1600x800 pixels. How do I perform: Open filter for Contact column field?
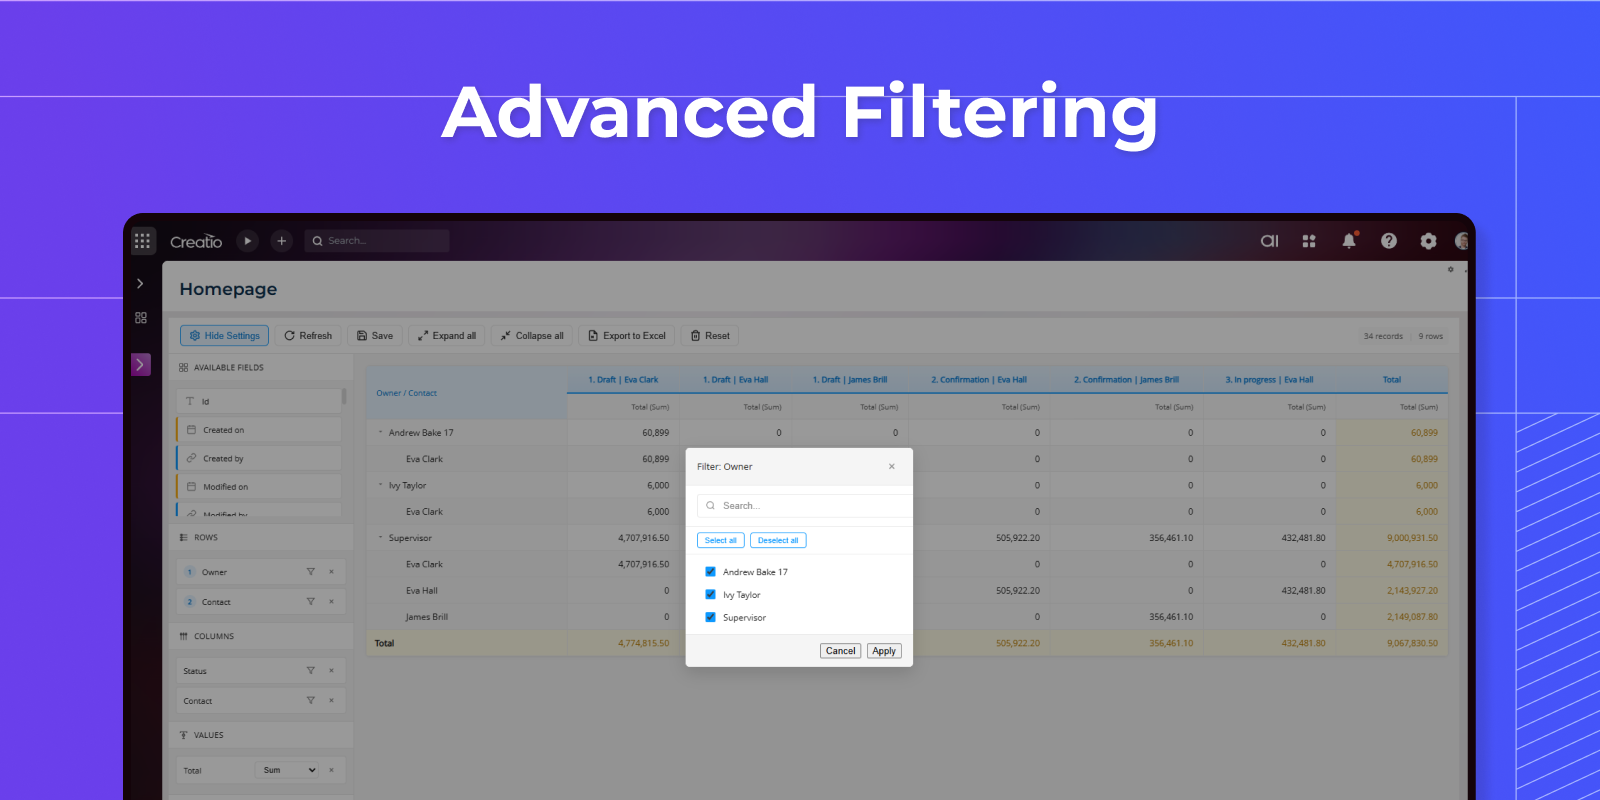(x=310, y=700)
